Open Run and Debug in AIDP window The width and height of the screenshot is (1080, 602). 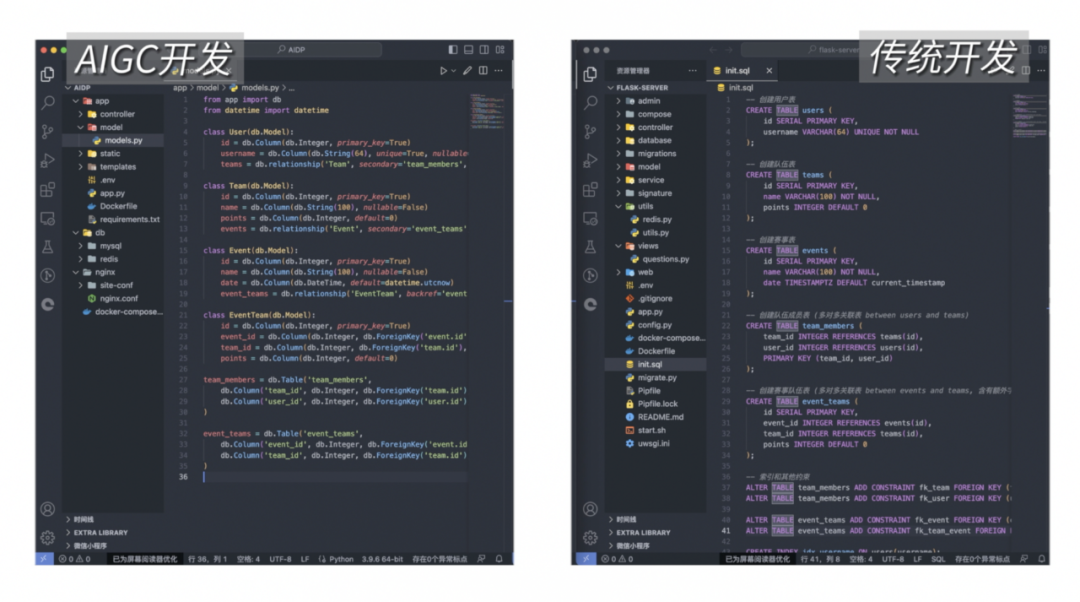pyautogui.click(x=48, y=160)
